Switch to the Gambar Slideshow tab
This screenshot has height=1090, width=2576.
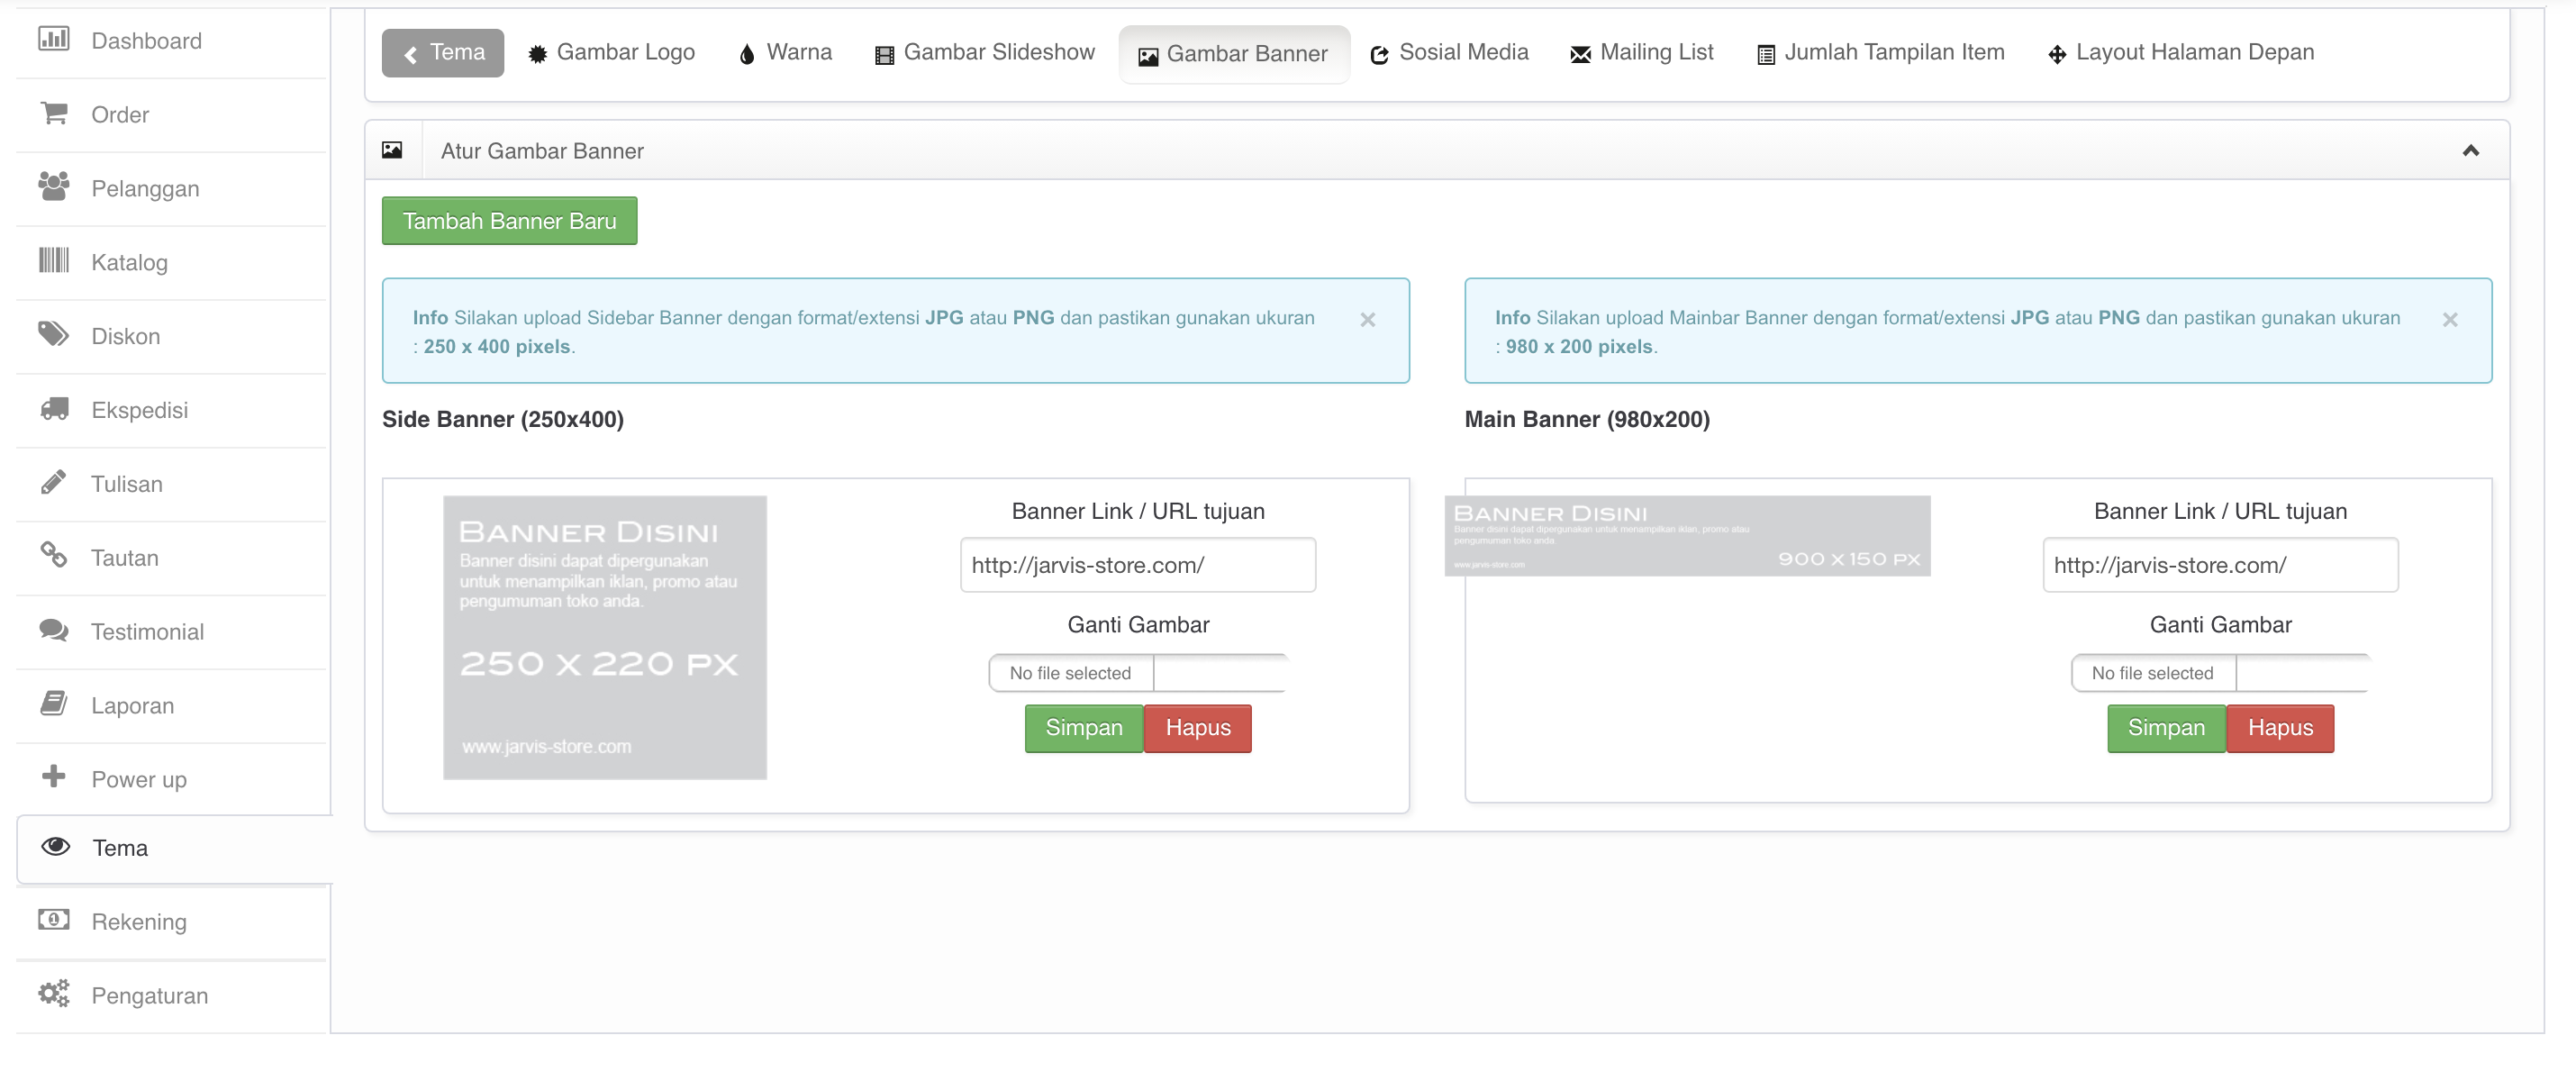[x=984, y=53]
